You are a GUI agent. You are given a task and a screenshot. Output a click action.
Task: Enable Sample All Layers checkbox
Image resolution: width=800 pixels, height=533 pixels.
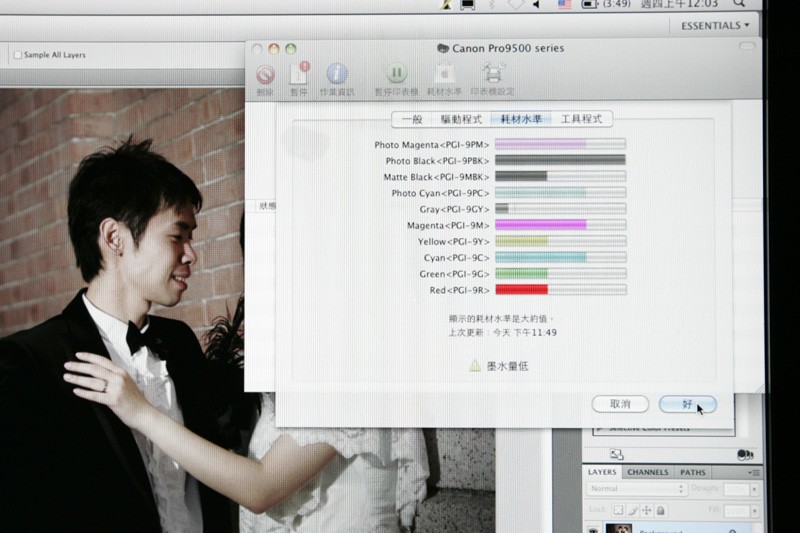point(17,55)
